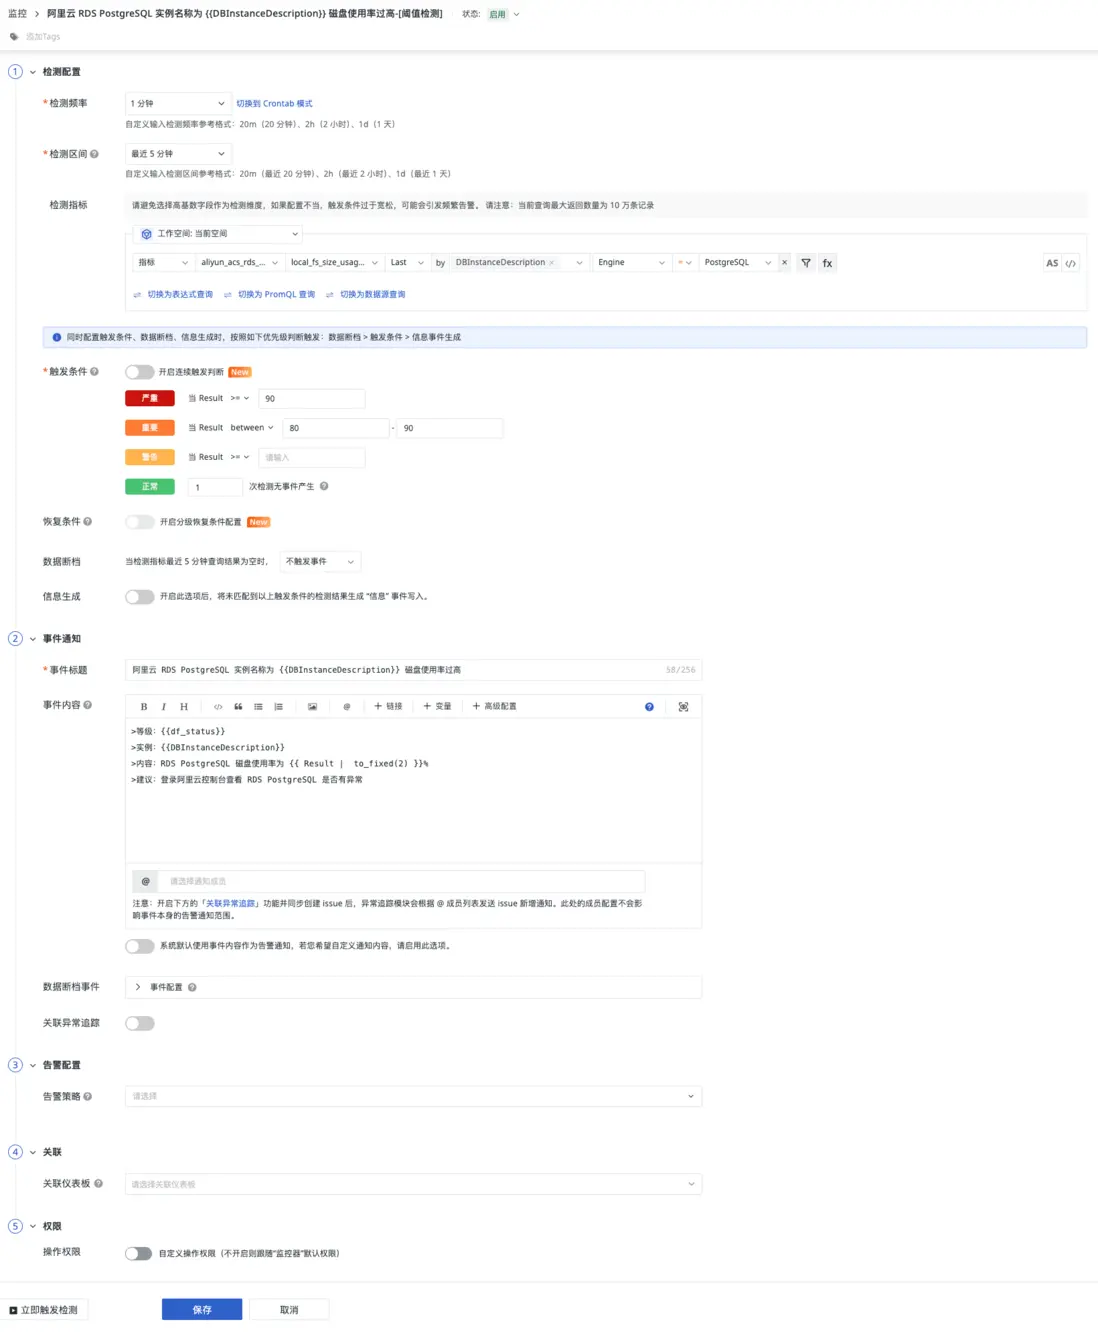Apply italic formatting in event content editor
The height and width of the screenshot is (1332, 1098).
click(x=164, y=707)
